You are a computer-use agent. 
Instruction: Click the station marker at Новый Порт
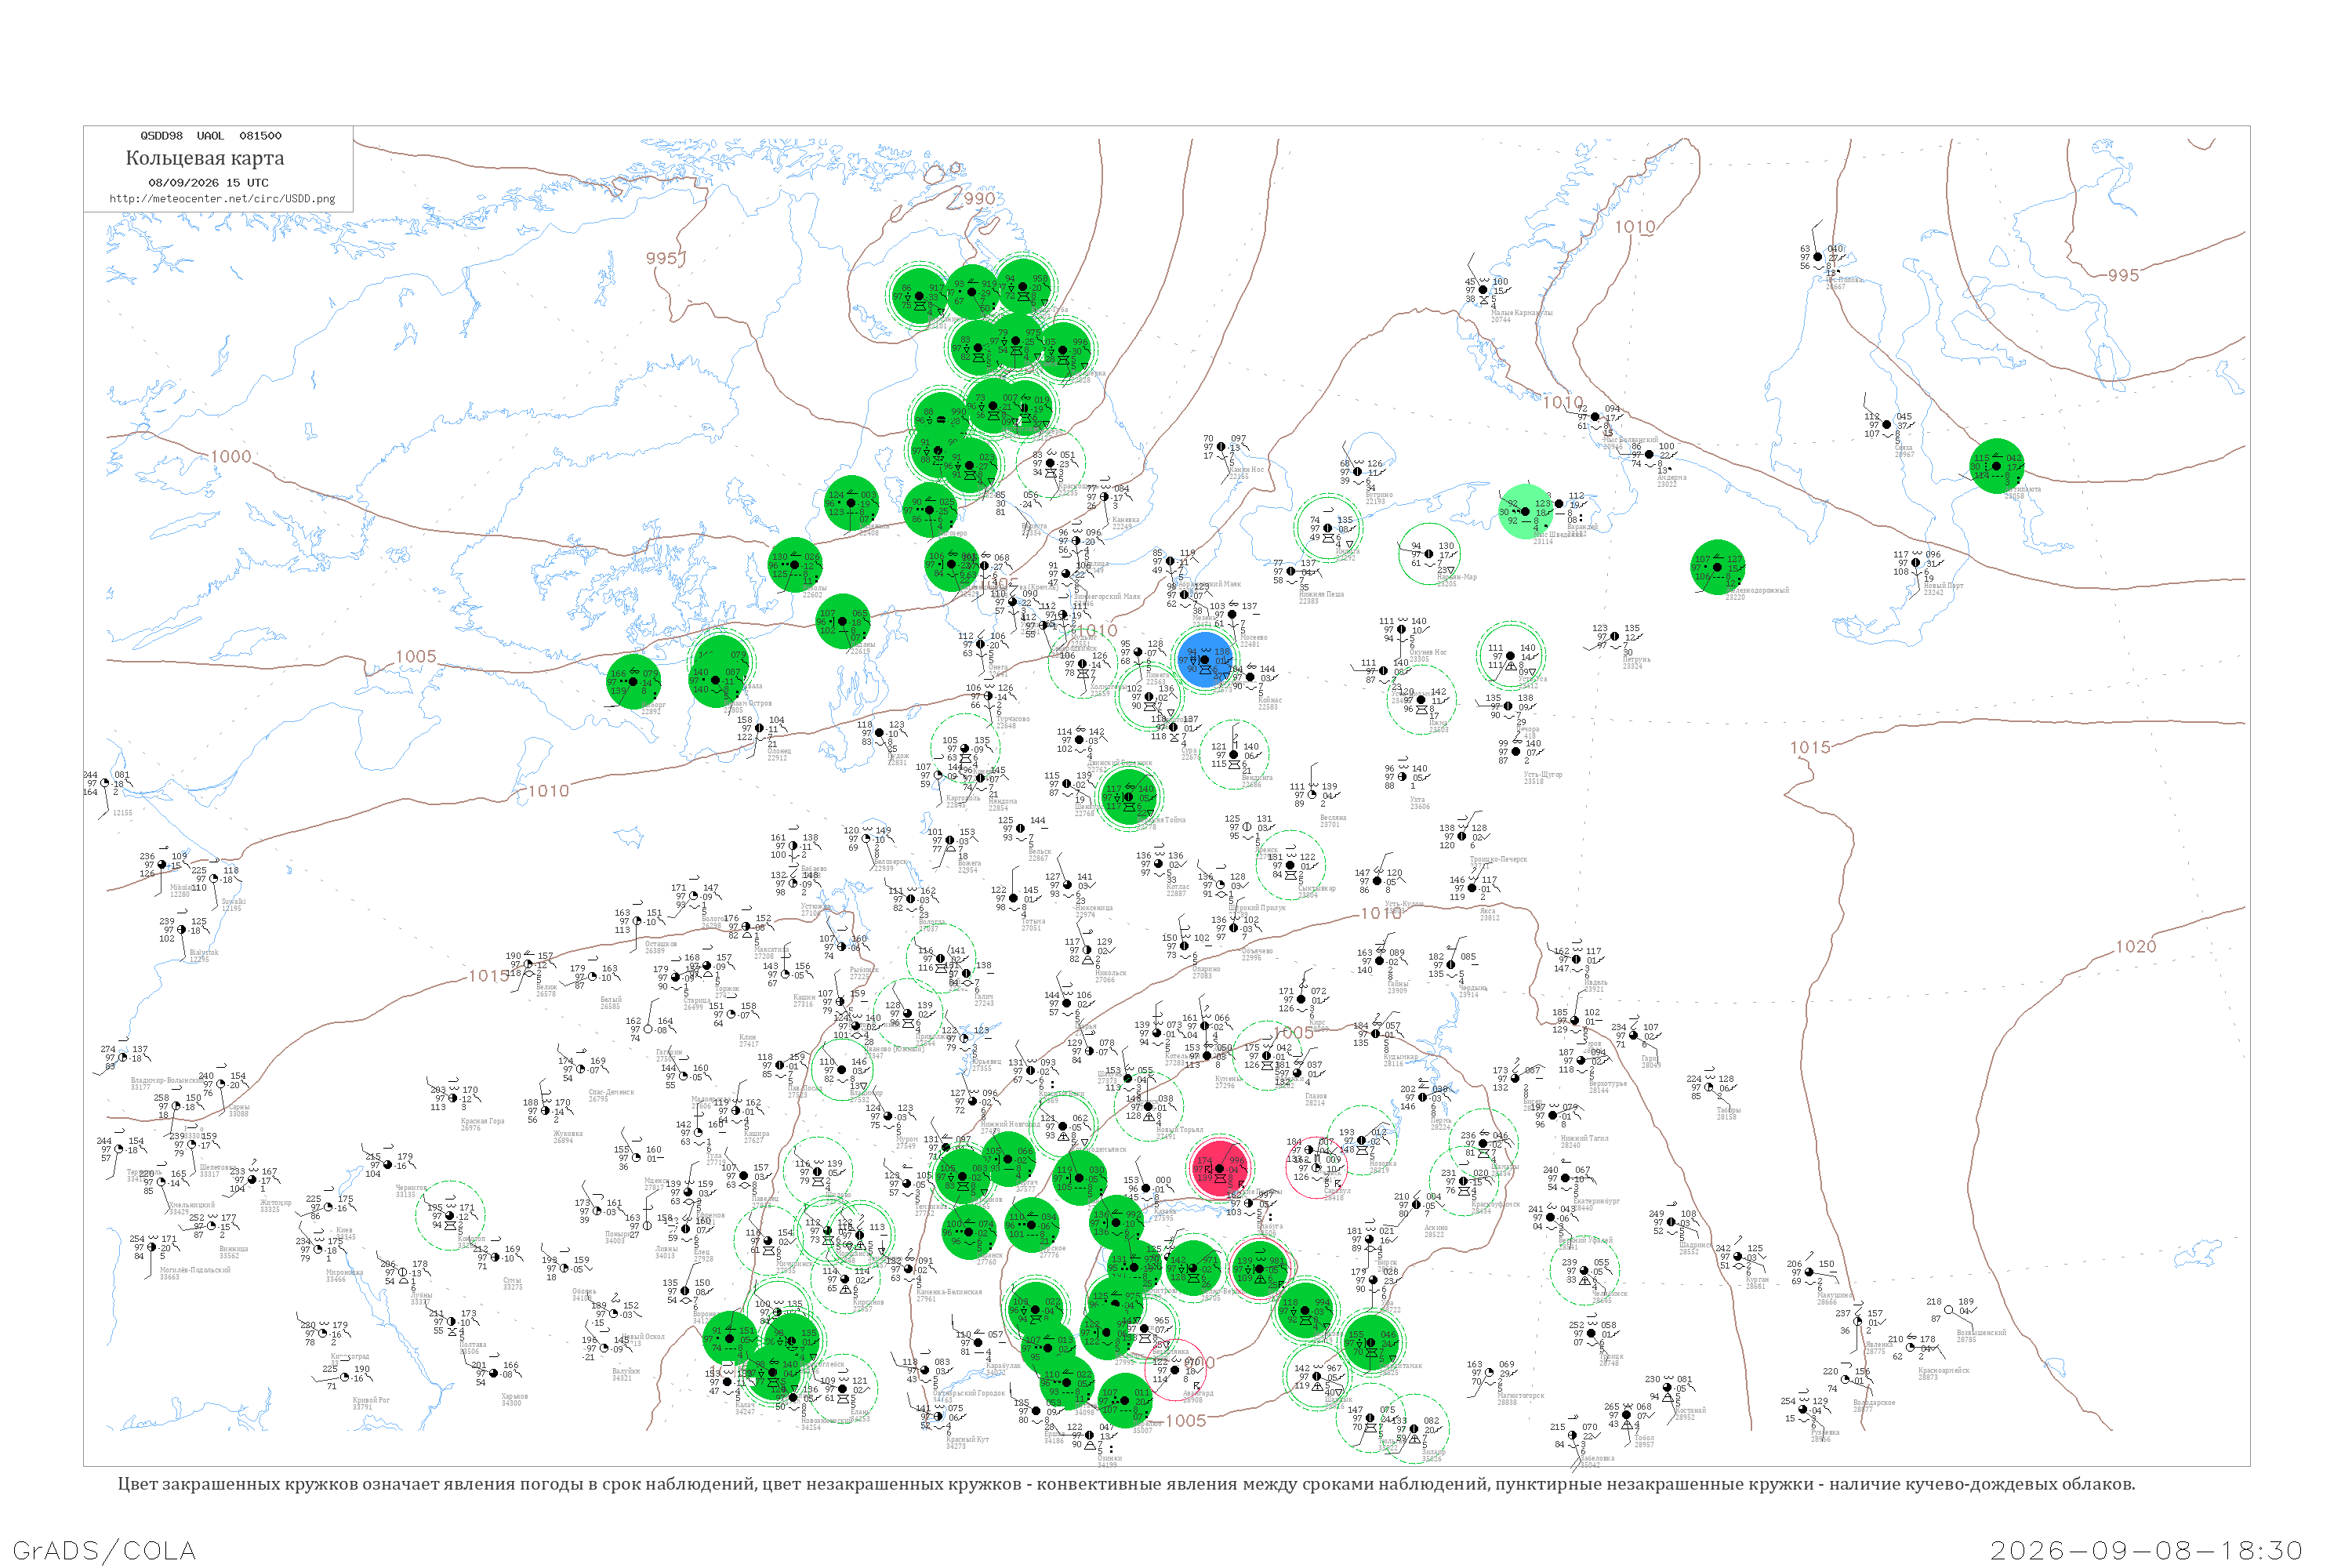pos(1916,563)
